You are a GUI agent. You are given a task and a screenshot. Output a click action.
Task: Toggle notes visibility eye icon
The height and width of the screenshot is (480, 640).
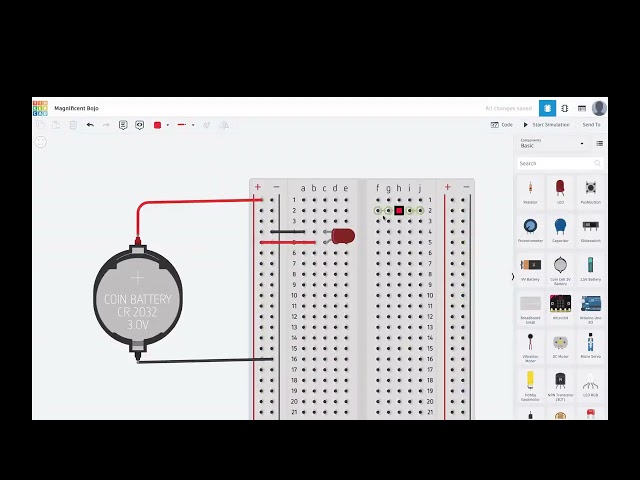click(x=140, y=125)
